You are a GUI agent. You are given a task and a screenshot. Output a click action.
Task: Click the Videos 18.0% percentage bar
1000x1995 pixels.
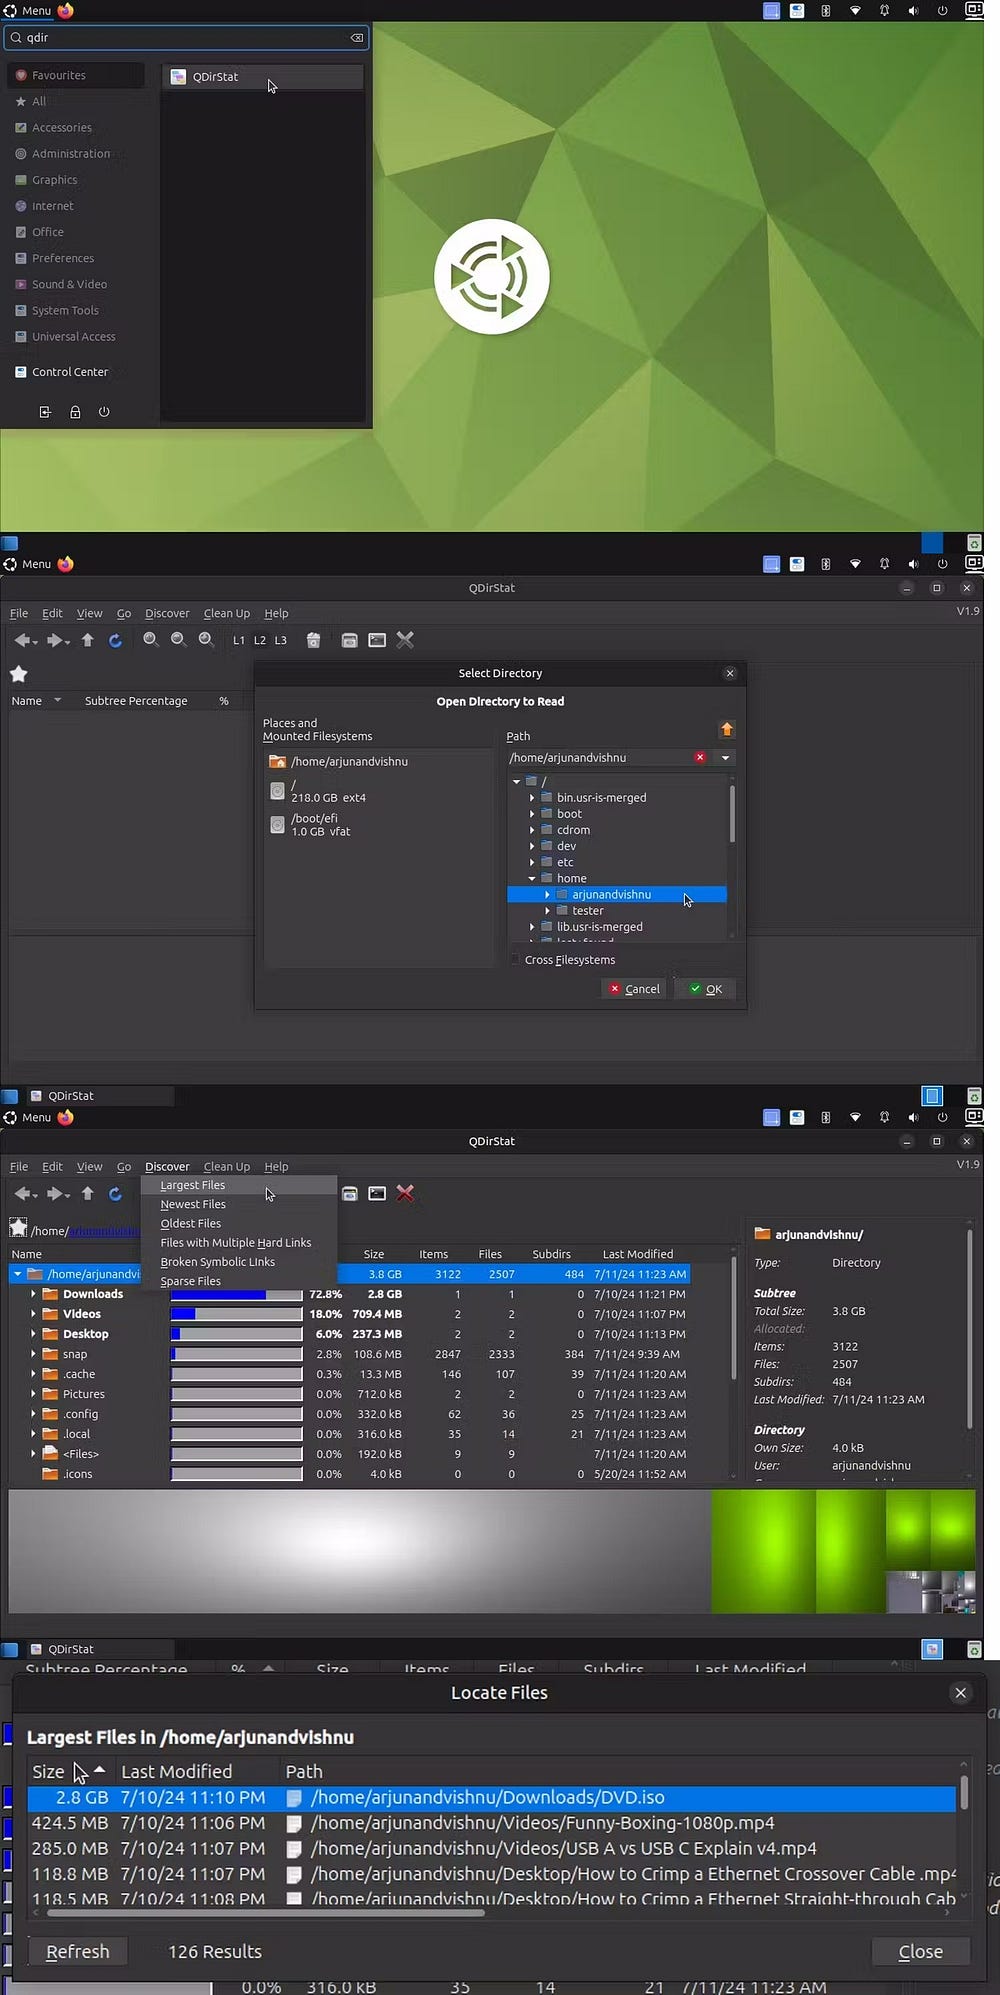tap(236, 1314)
